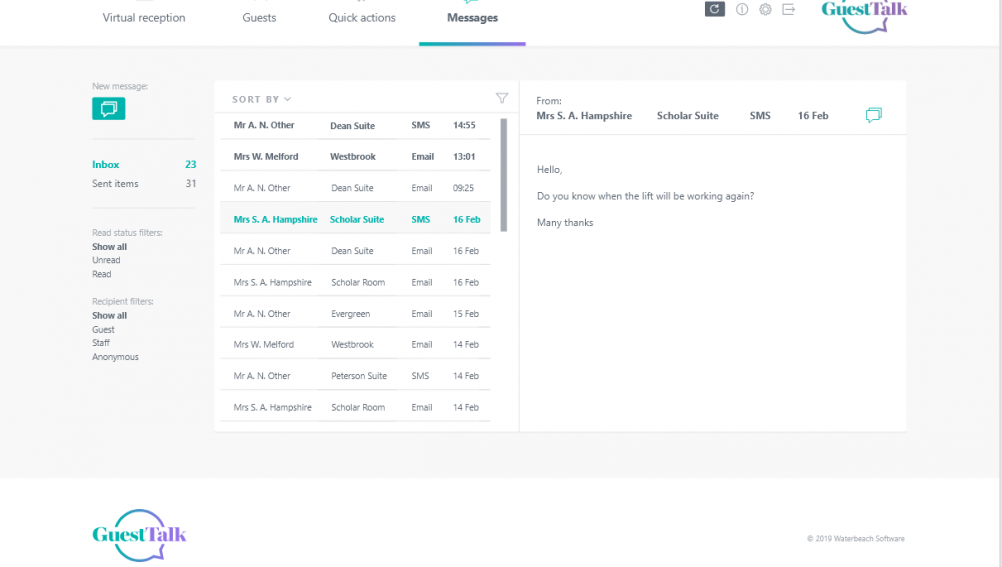
Task: Click the reply icon beside 16 Feb
Action: click(x=873, y=116)
